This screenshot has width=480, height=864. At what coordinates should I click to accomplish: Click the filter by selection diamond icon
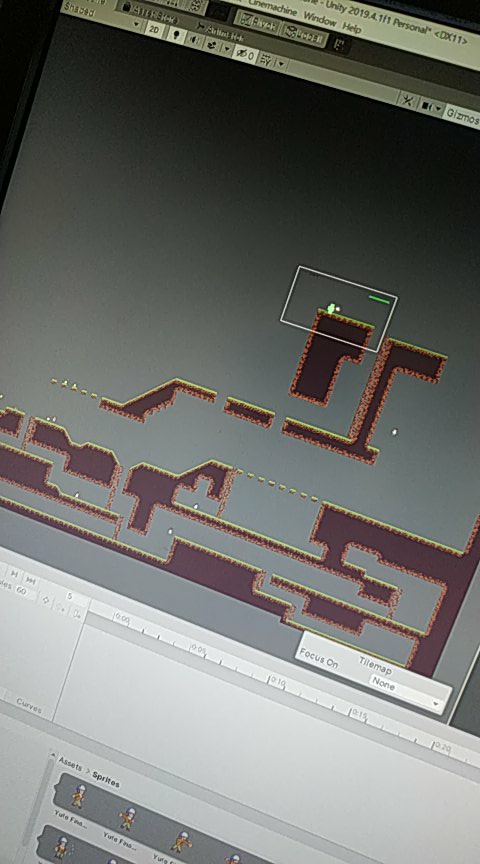45,600
